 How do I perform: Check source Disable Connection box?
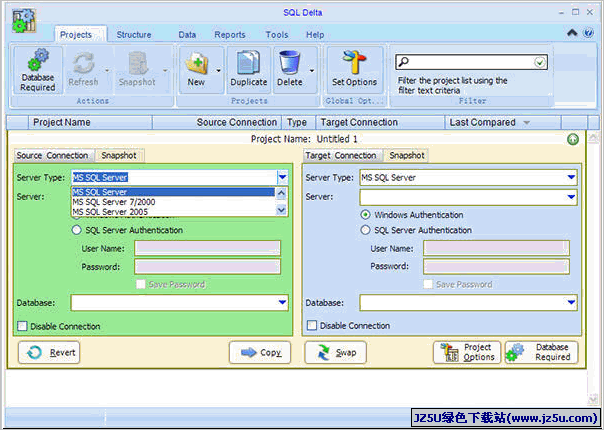pyautogui.click(x=22, y=326)
